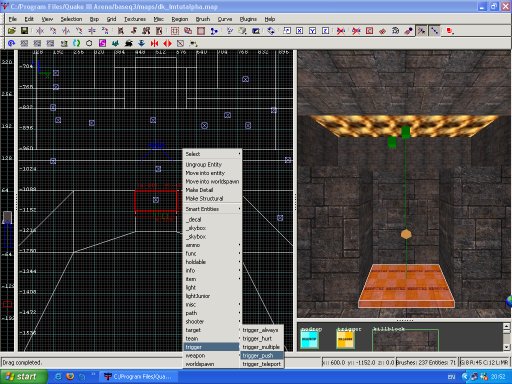Screen dimensions: 512x384
Task: Select the cyan nodrop texture thumbnail
Action: [309, 340]
